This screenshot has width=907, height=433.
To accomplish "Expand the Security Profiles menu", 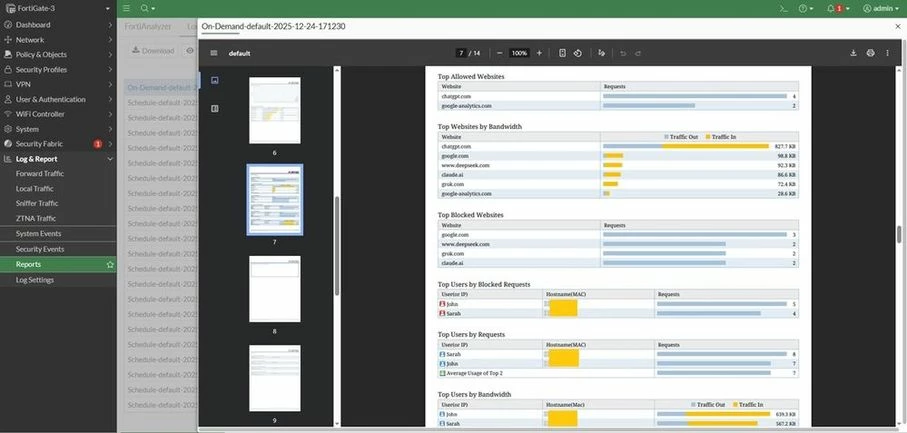I will click(x=58, y=69).
